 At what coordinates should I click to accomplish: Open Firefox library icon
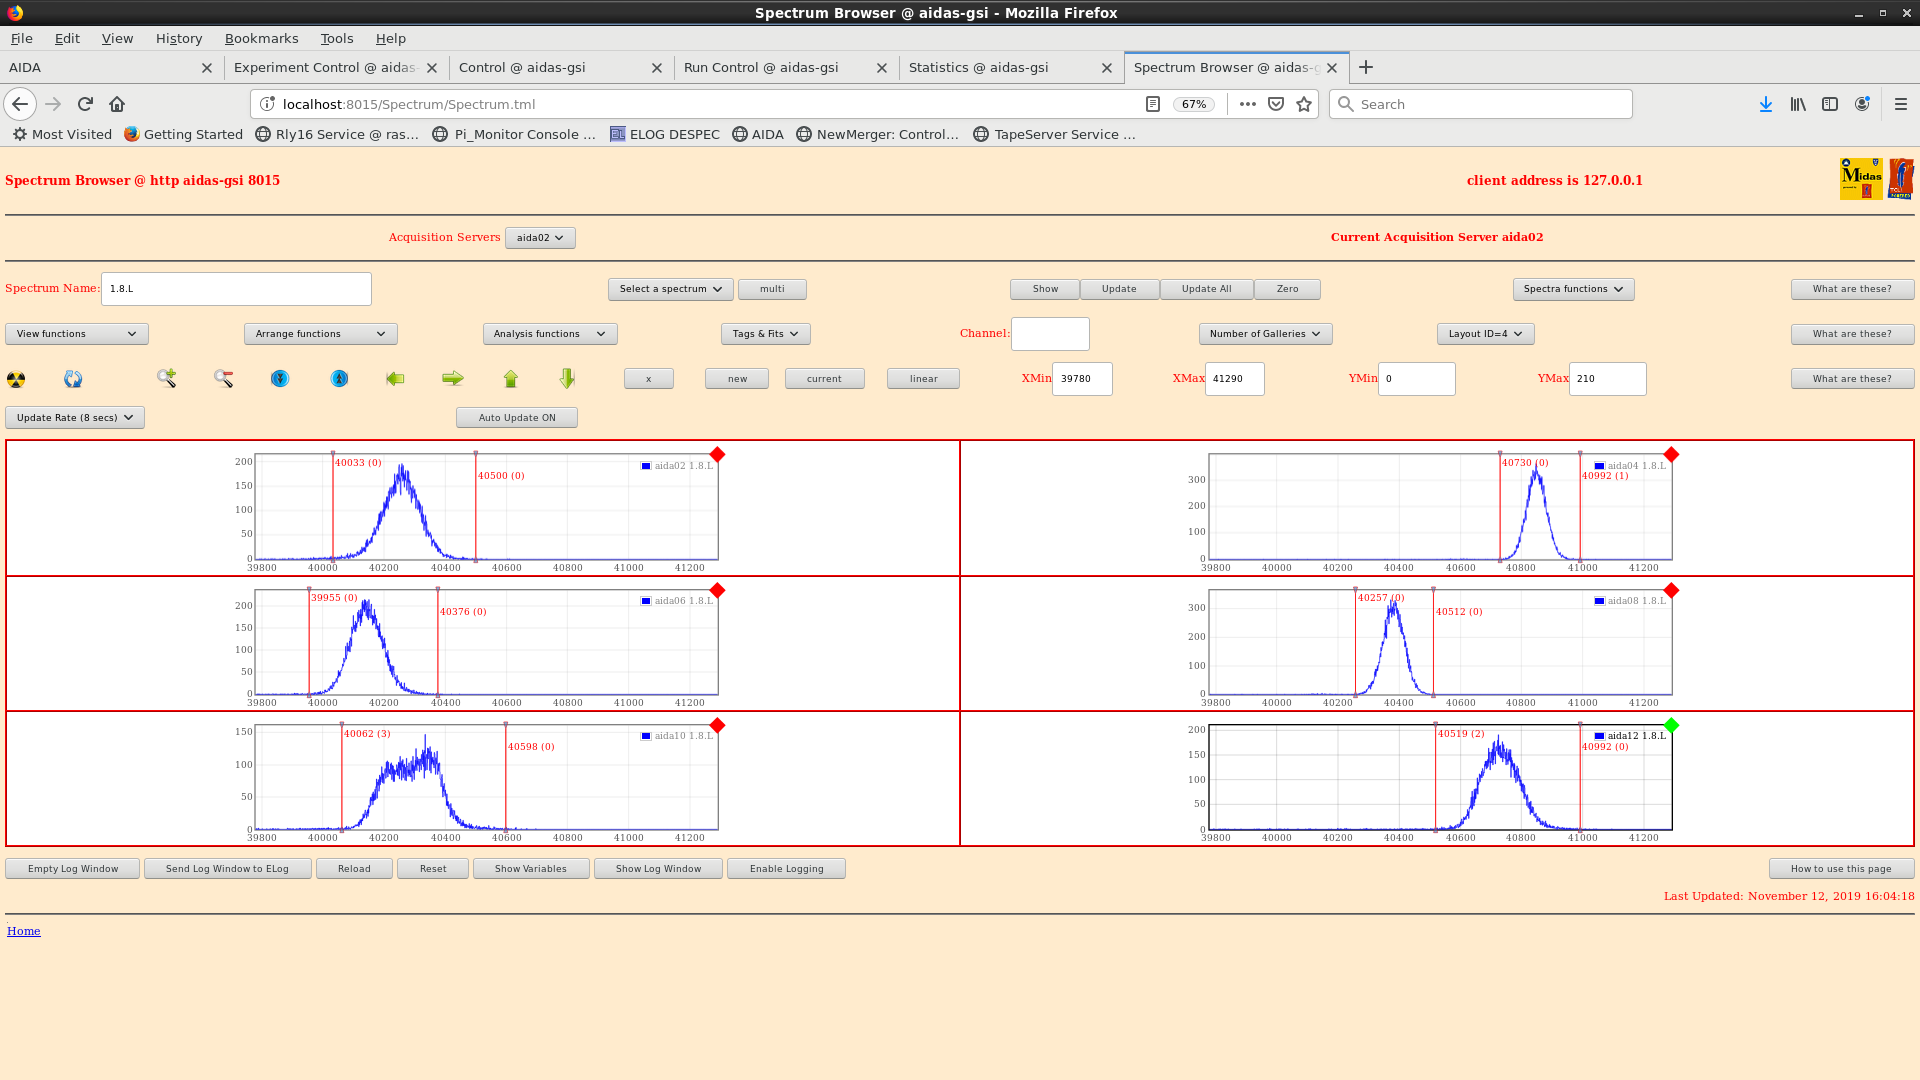pos(1798,104)
